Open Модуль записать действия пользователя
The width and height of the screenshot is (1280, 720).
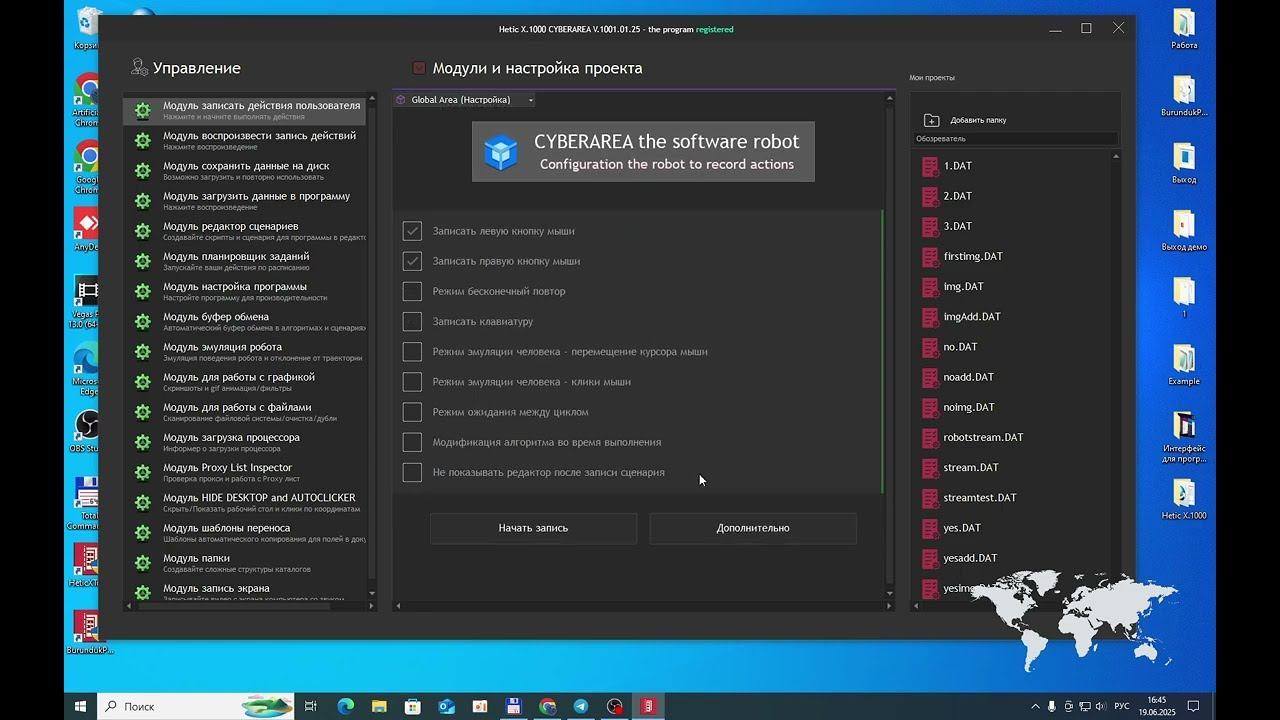tap(246, 110)
